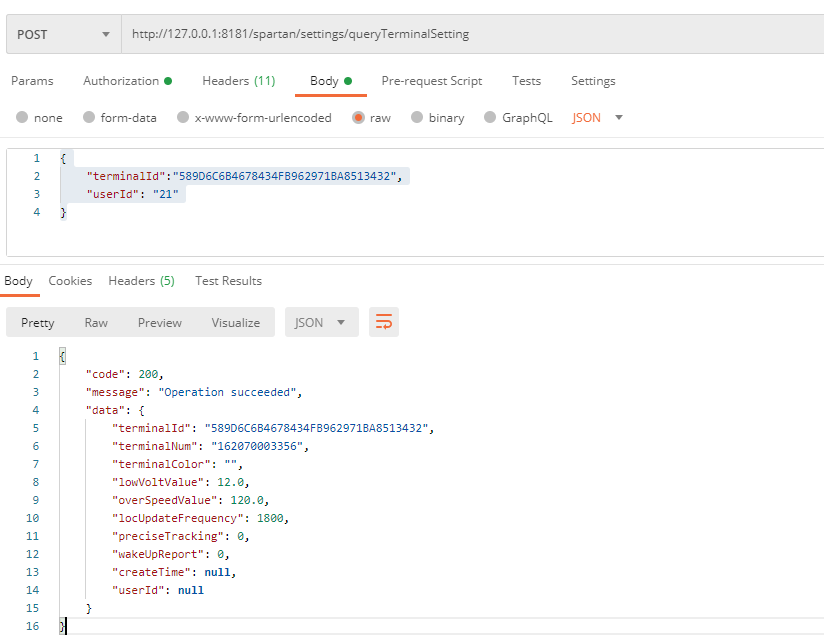The width and height of the screenshot is (824, 643).
Task: Choose the binary body radio option
Action: click(x=418, y=118)
